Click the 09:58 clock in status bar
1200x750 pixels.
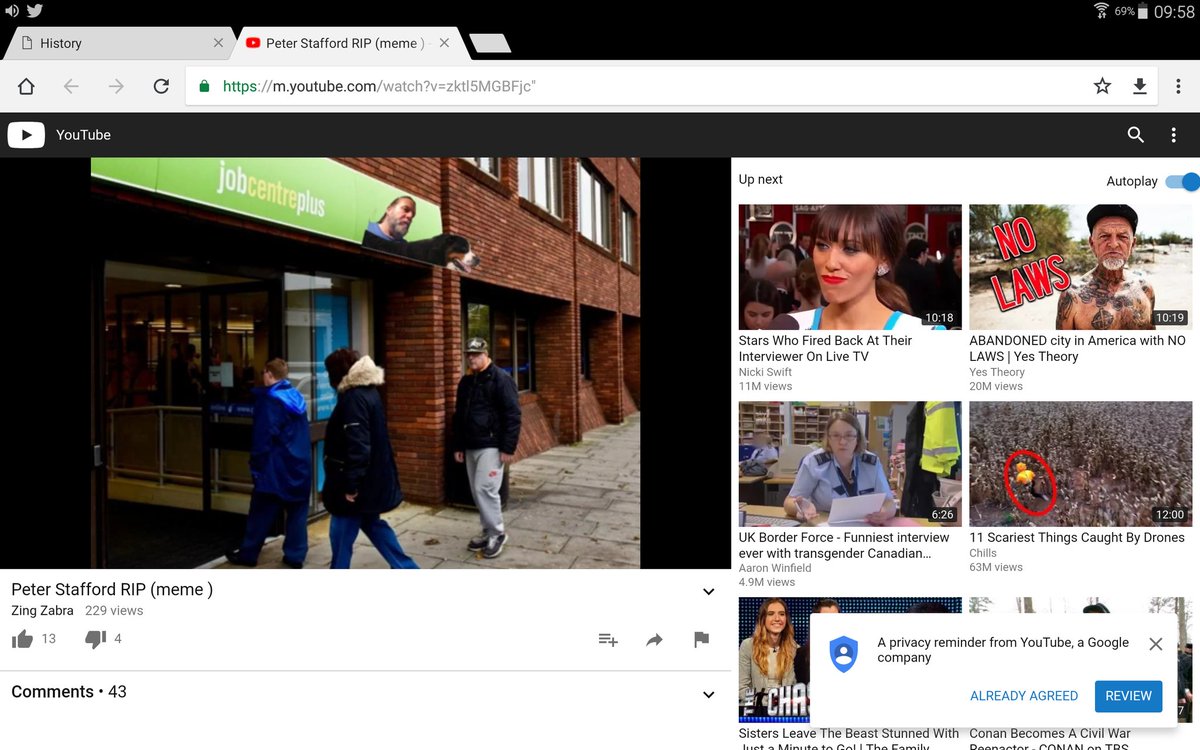click(1174, 12)
